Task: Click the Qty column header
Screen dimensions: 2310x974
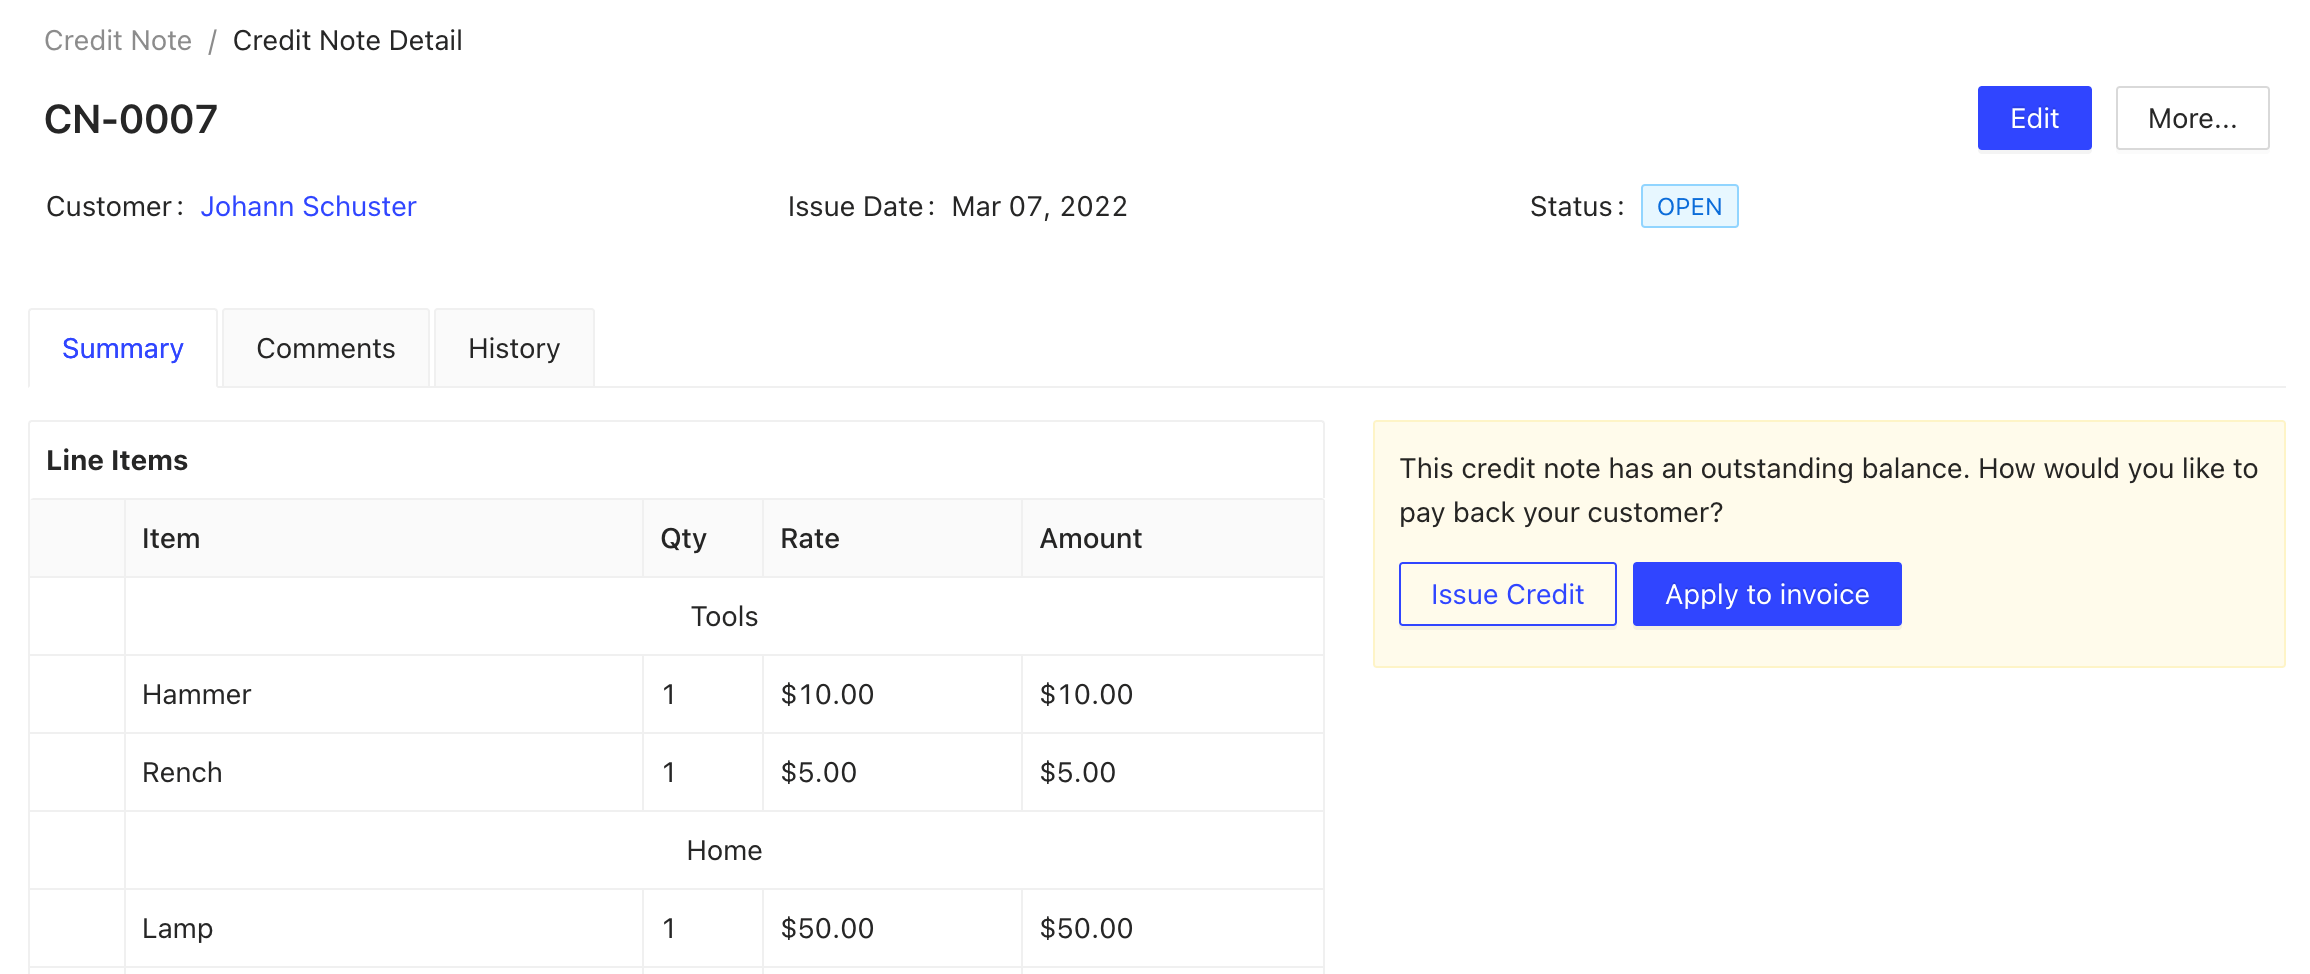Action: point(683,538)
